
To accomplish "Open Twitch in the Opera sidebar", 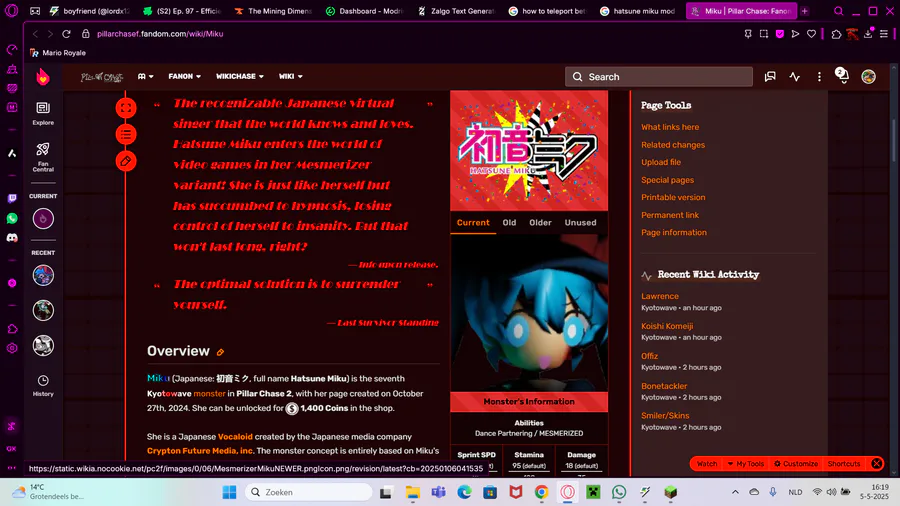I will coord(12,198).
